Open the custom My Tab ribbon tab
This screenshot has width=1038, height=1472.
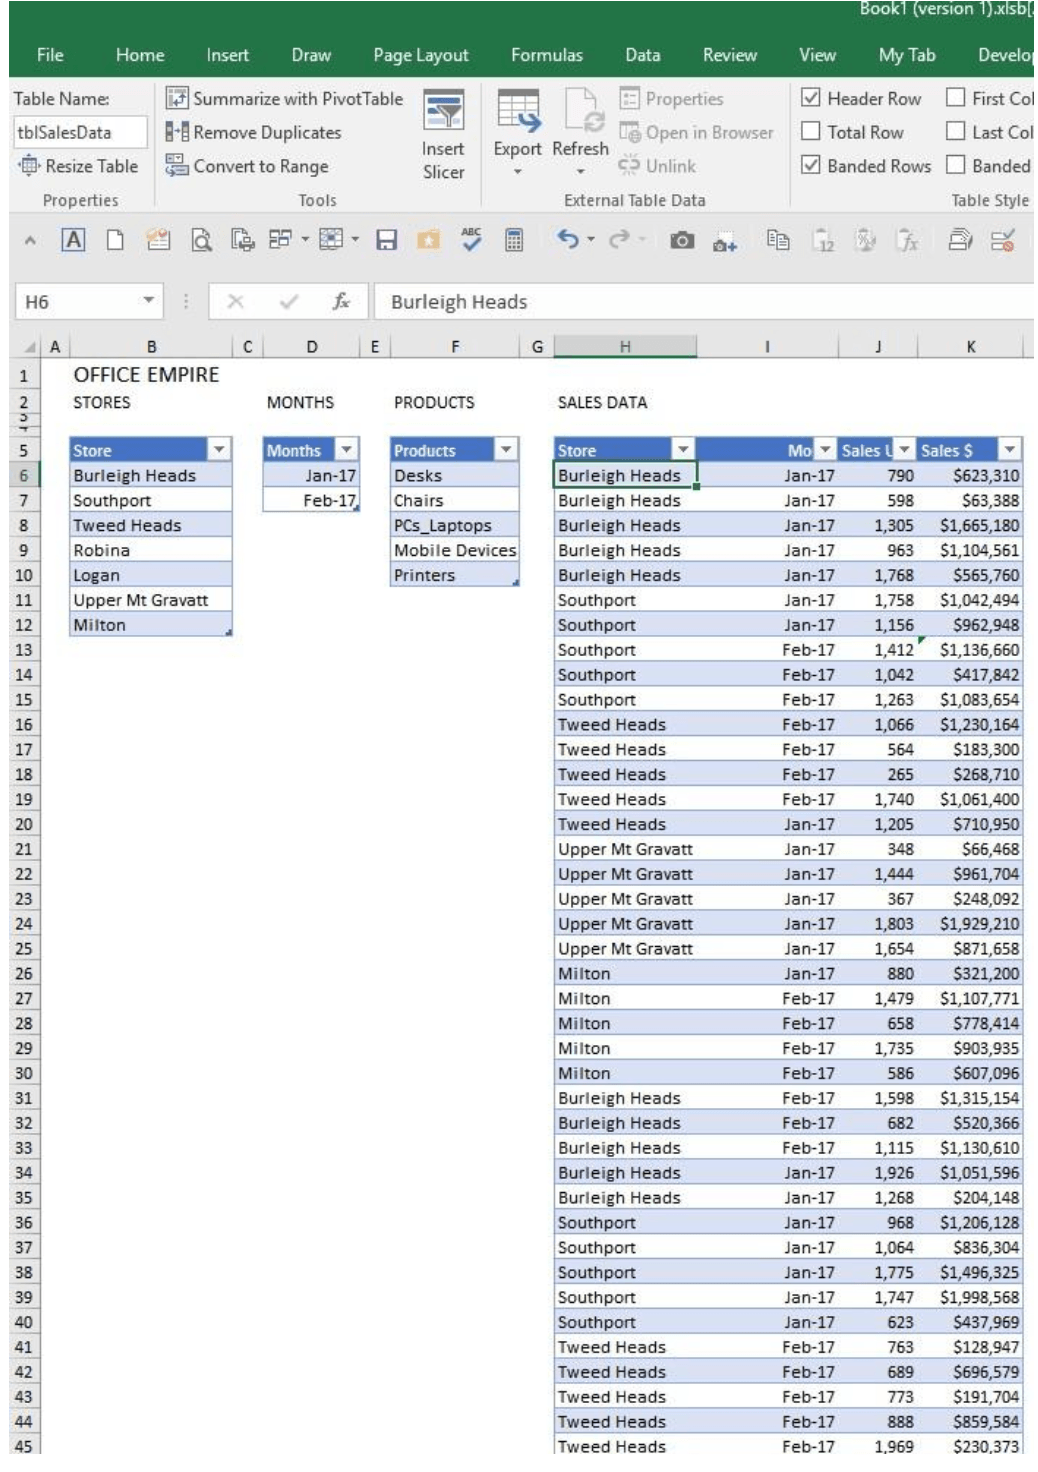pos(907,55)
